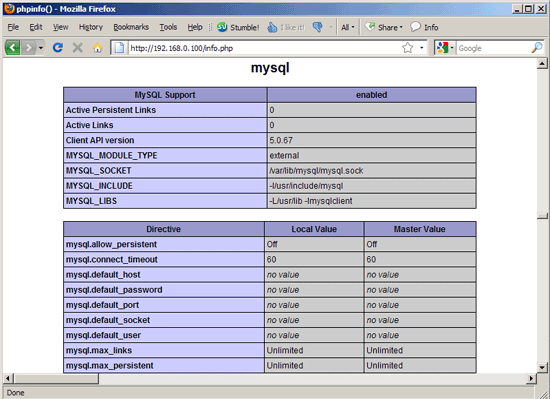550x399 pixels.
Task: Click the 'Client API version' cell
Action: pyautogui.click(x=165, y=140)
